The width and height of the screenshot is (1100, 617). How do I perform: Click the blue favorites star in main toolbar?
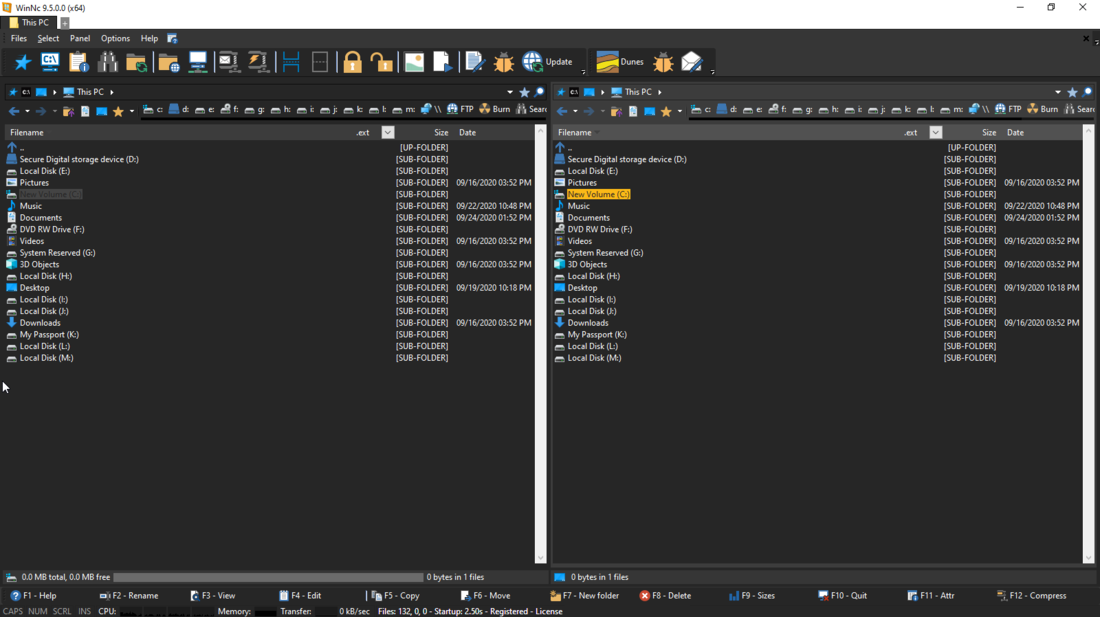click(x=22, y=62)
